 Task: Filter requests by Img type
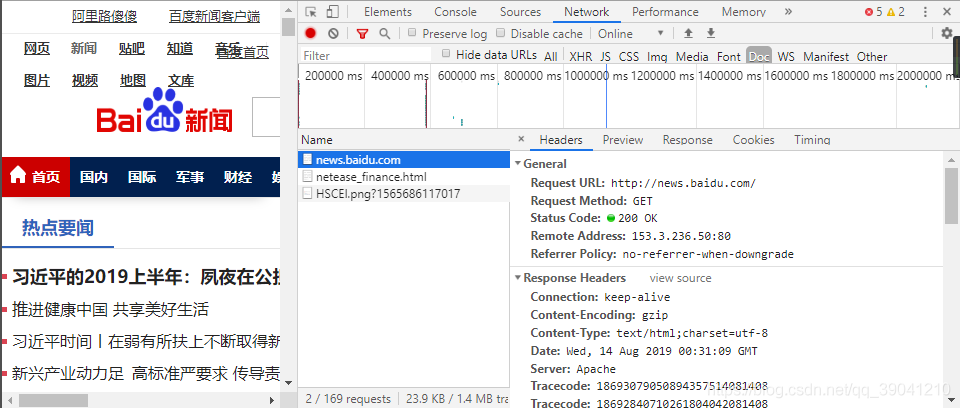[x=657, y=56]
